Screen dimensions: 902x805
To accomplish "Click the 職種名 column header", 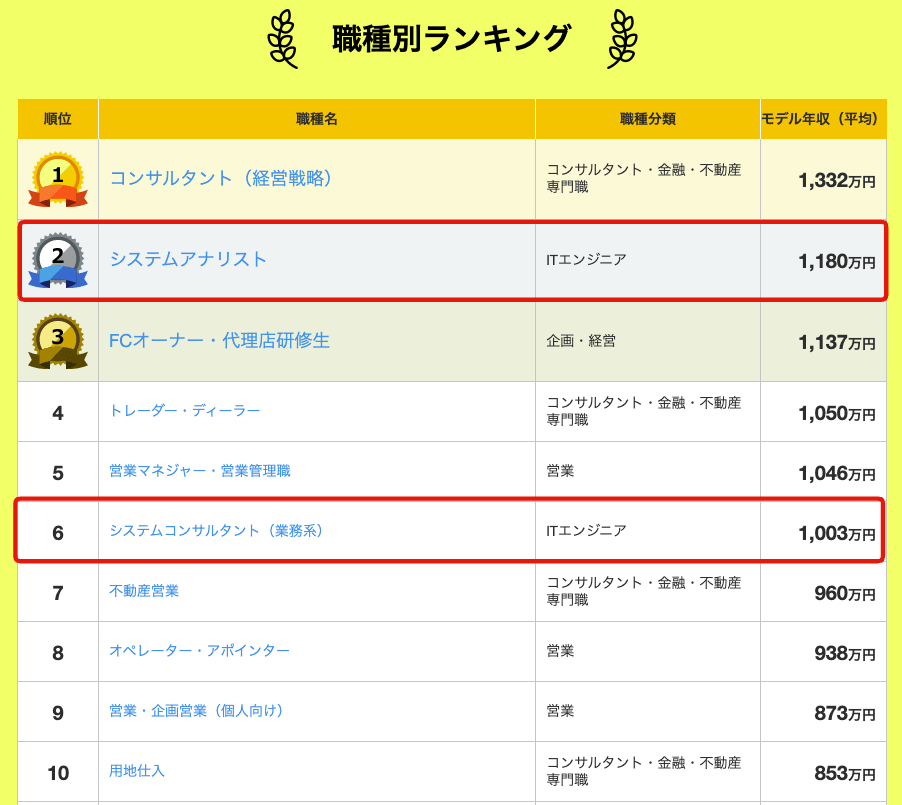I will click(x=316, y=119).
